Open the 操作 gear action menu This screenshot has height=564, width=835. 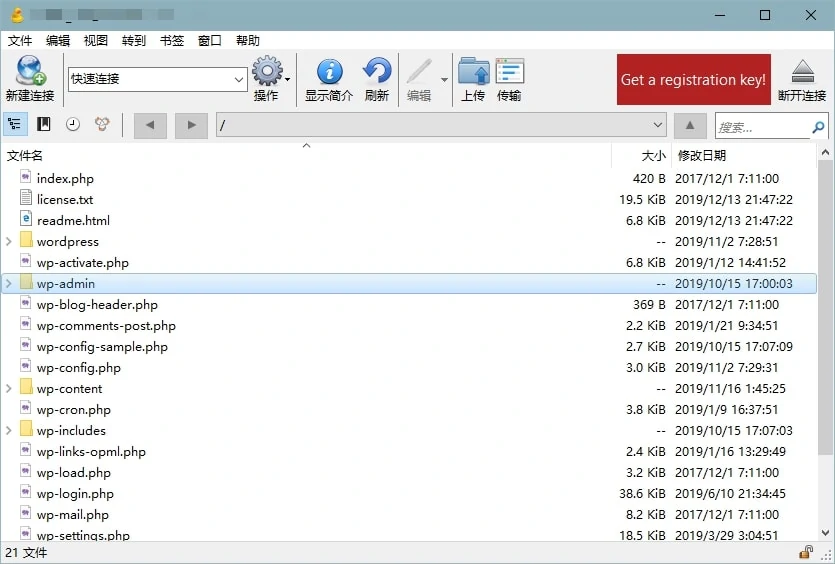coord(267,72)
